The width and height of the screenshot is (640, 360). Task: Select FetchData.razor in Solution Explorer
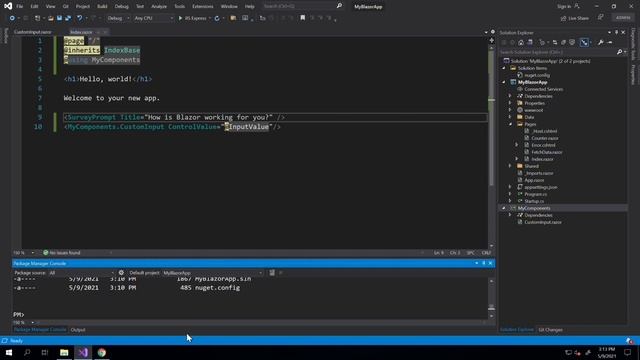pyautogui.click(x=547, y=152)
